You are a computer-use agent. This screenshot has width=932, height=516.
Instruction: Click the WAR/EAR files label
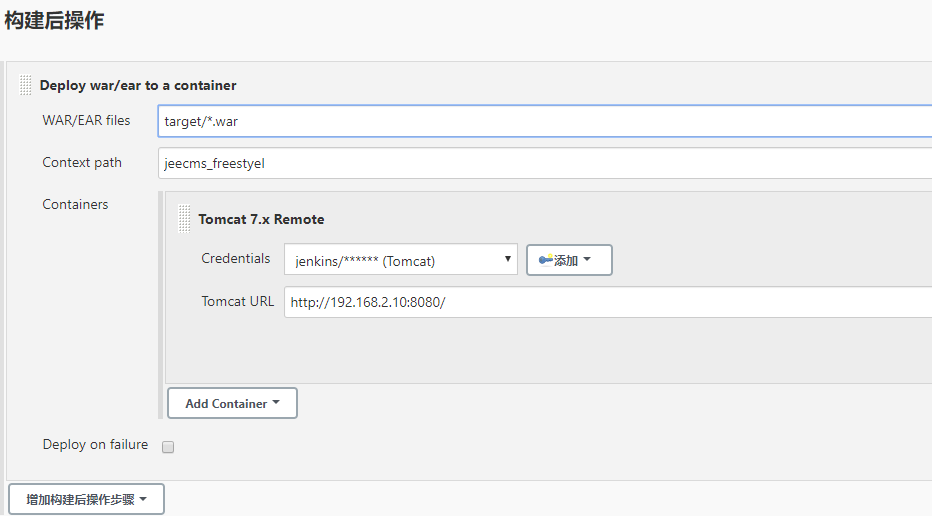[x=86, y=121]
